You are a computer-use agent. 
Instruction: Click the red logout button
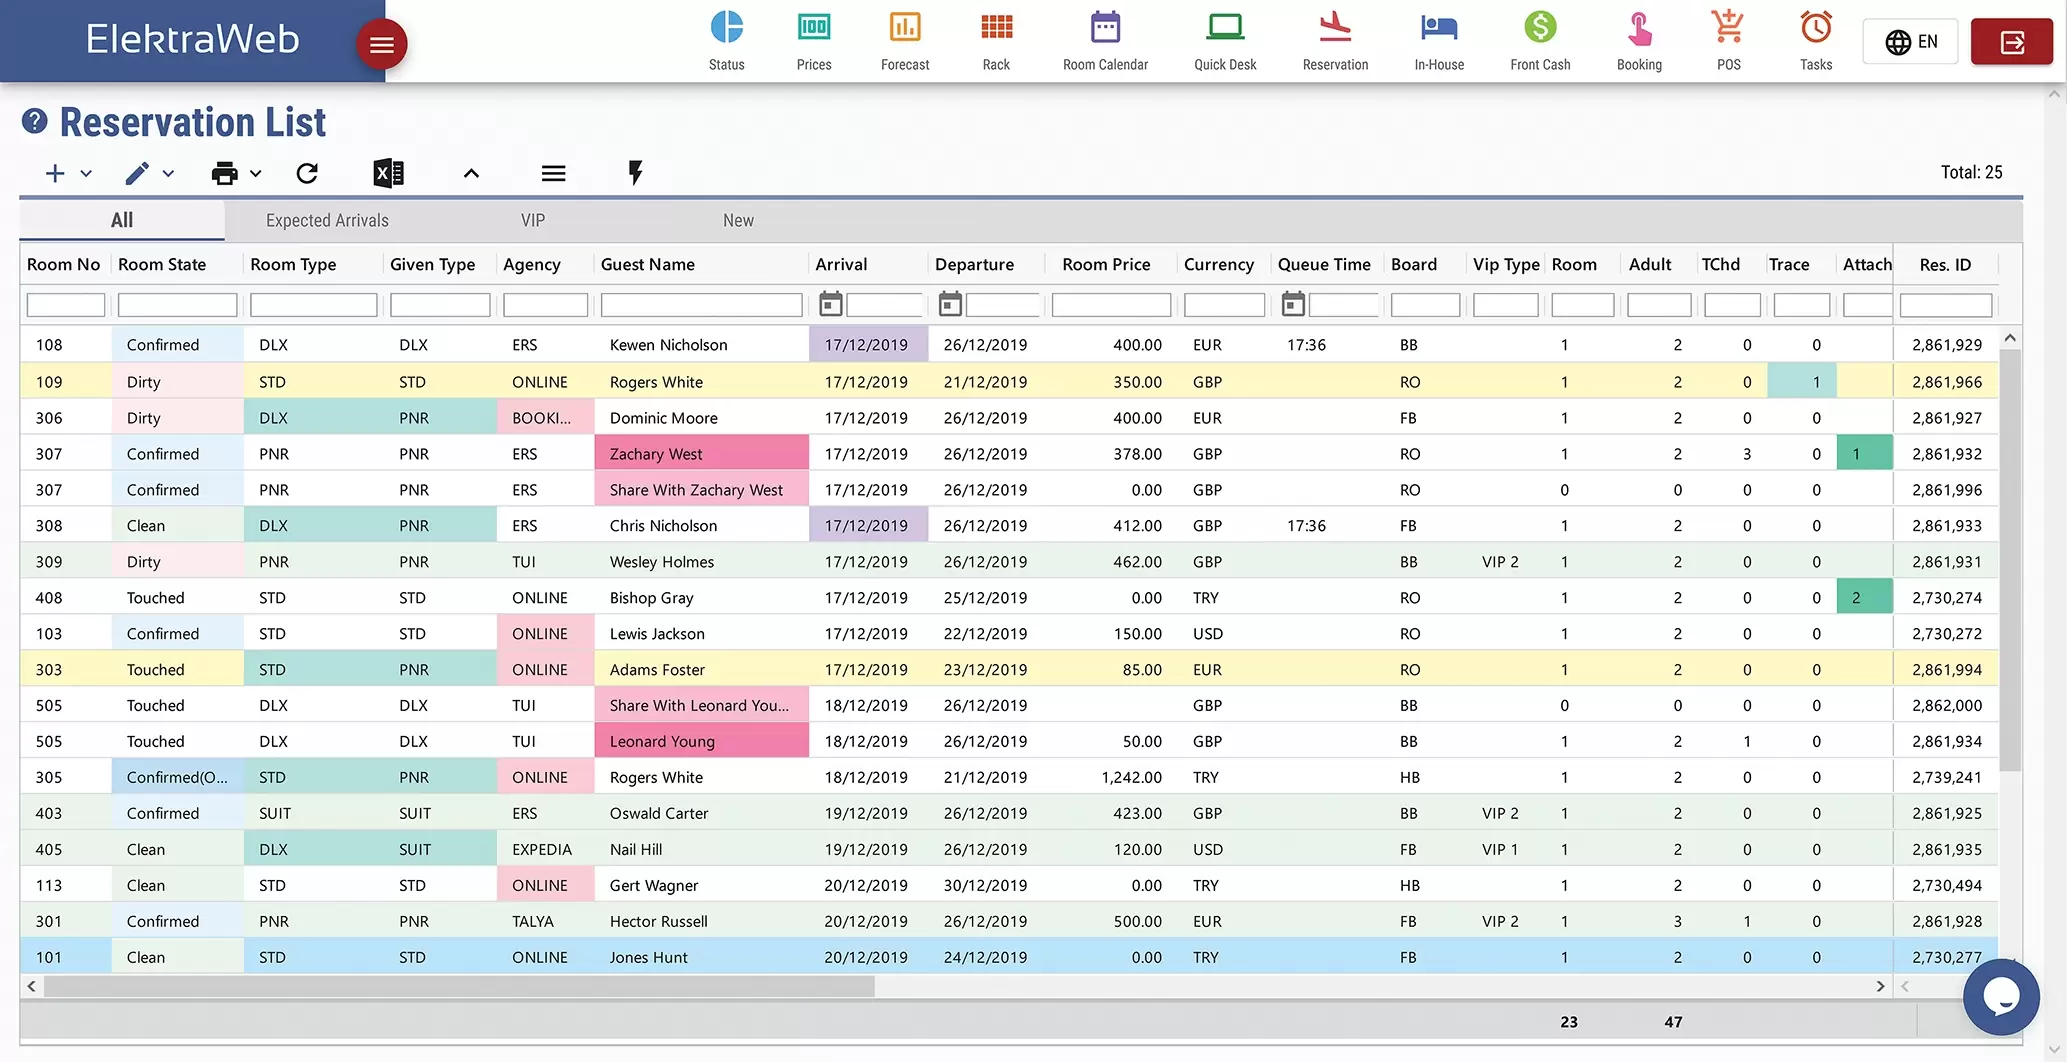2012,42
